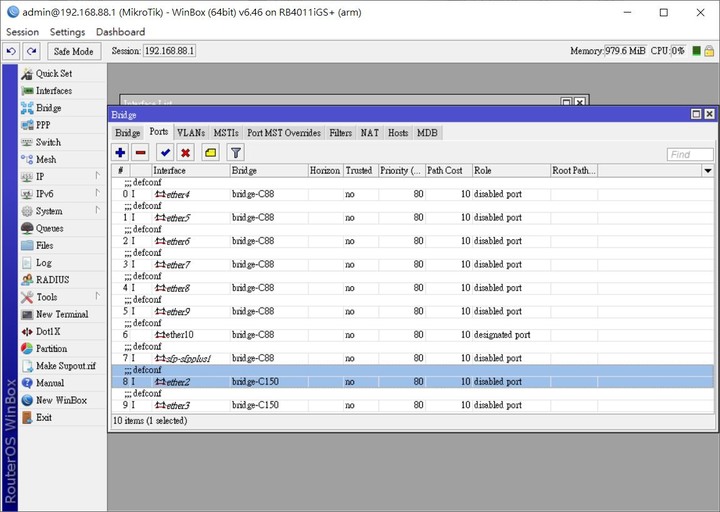720x512 pixels.
Task: Open filter funnel icon in Bridge toolbar
Action: [x=235, y=152]
